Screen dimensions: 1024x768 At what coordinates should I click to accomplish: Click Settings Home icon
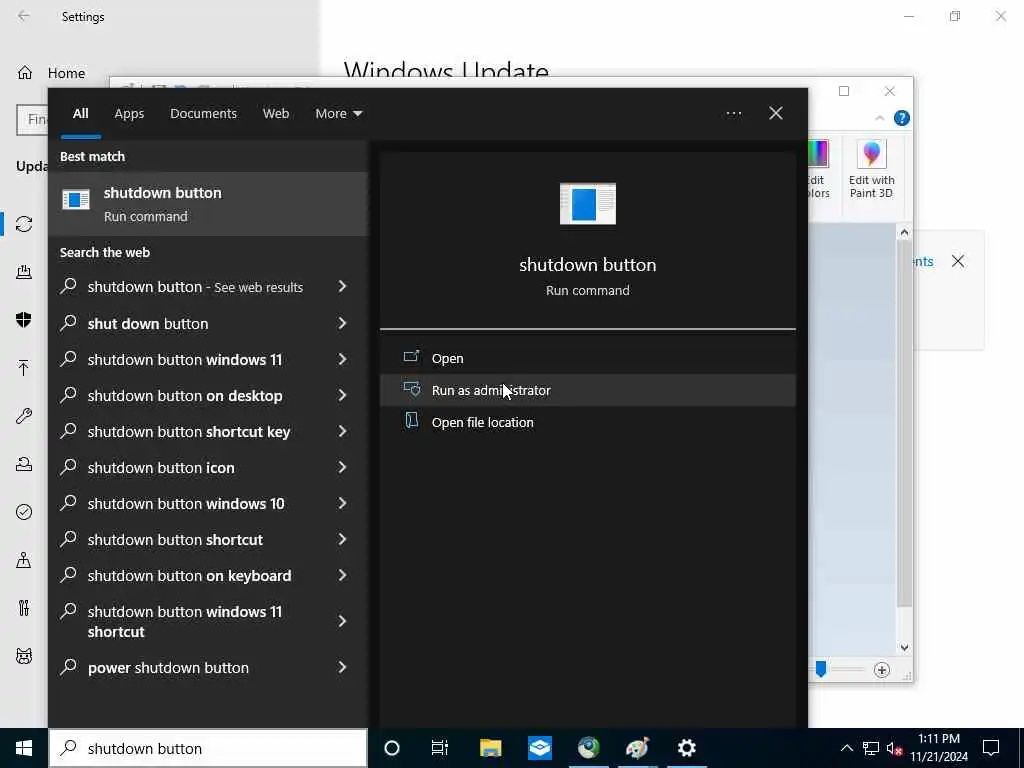tap(24, 73)
